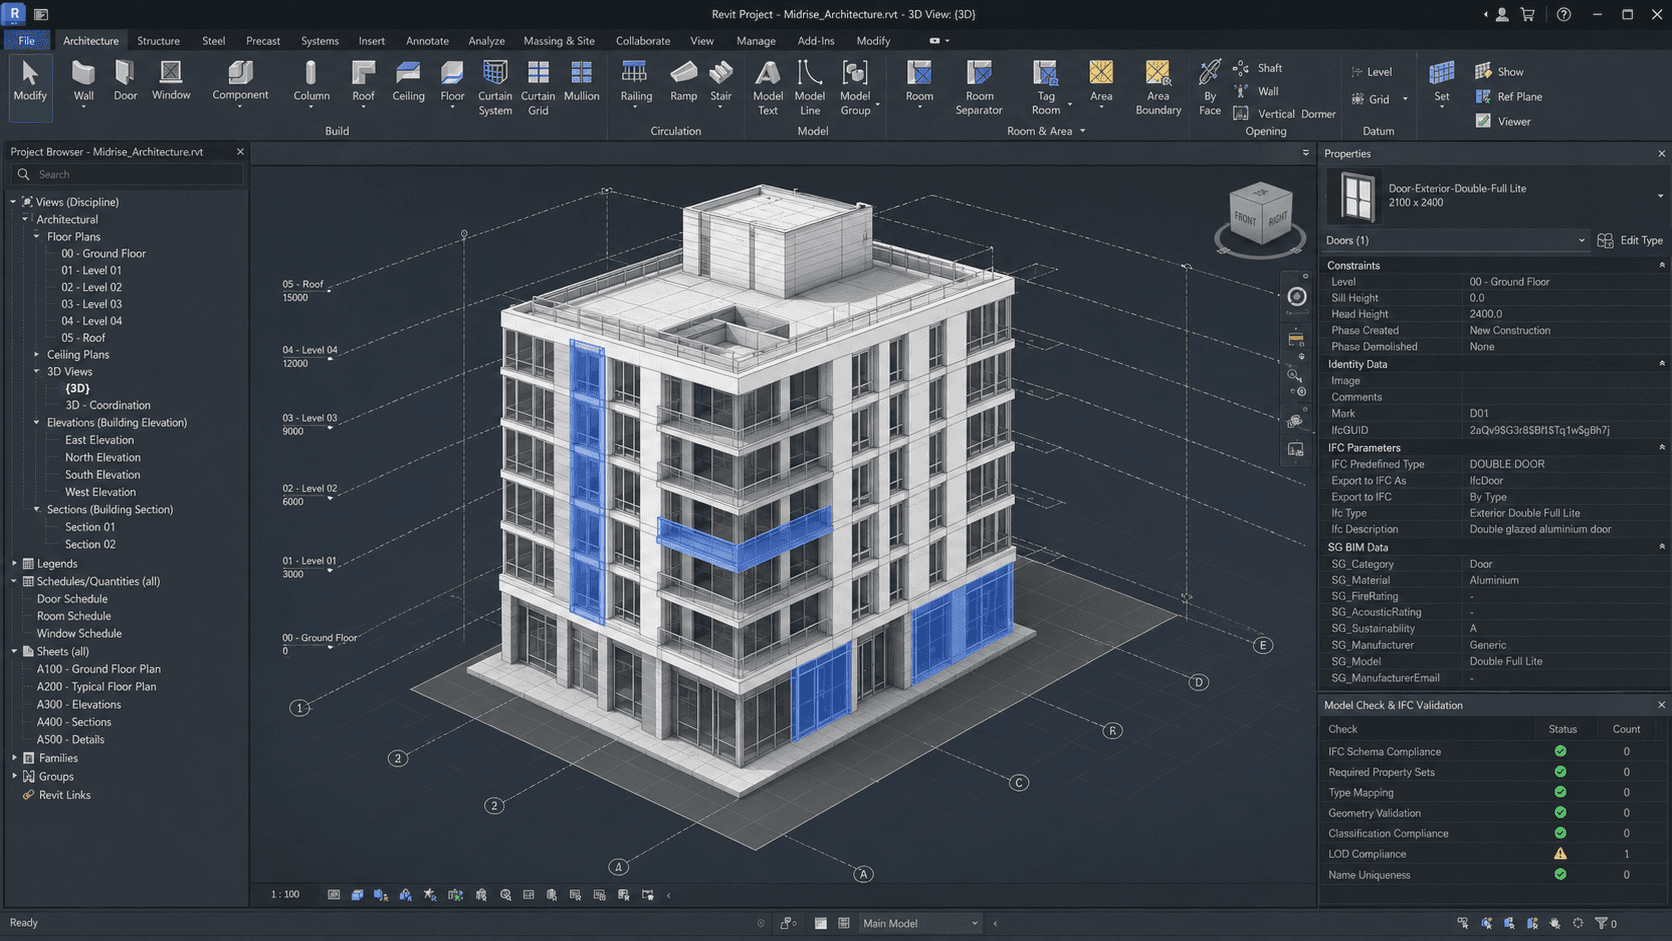Select the Ceiling tool
Image resolution: width=1672 pixels, height=941 pixels.
(x=408, y=81)
